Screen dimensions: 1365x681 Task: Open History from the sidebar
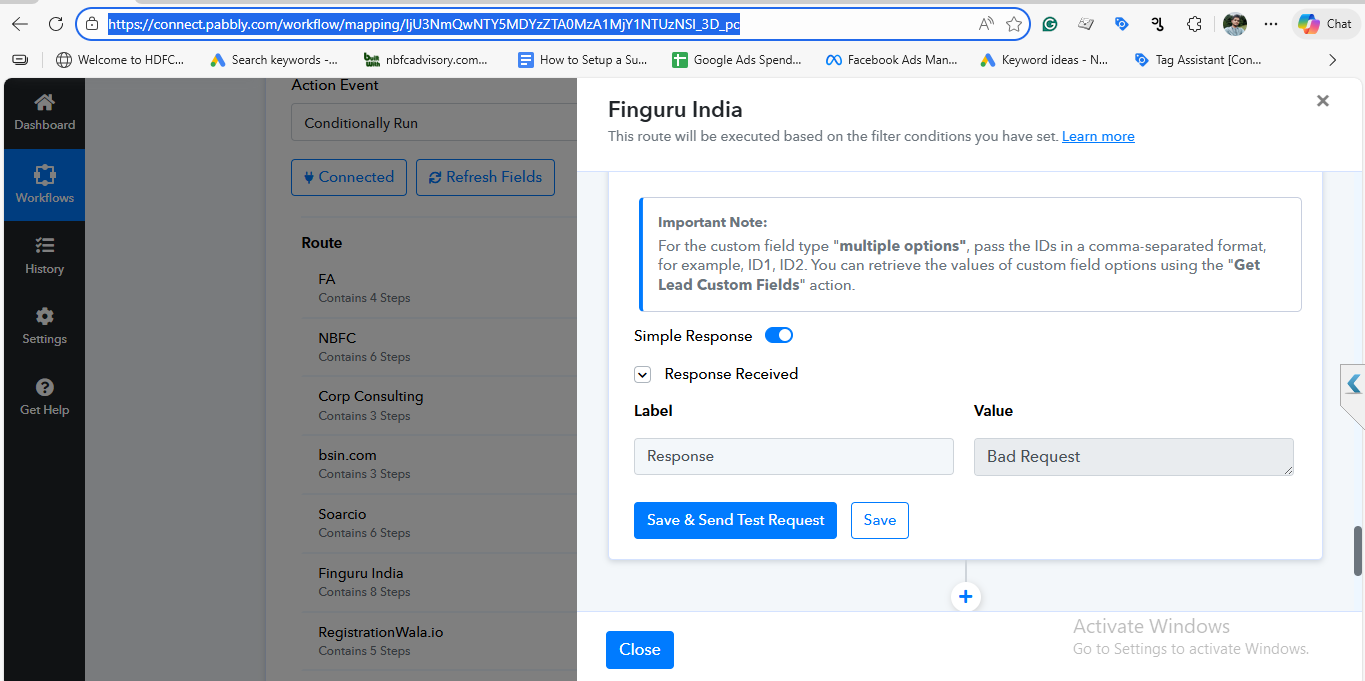coord(44,256)
